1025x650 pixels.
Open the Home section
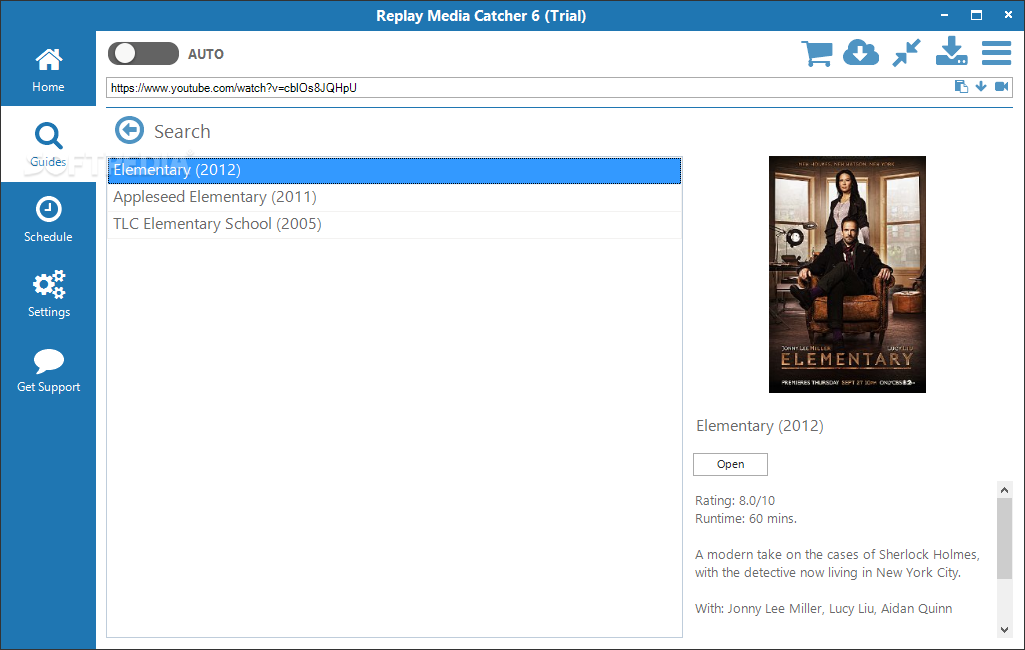[x=48, y=70]
